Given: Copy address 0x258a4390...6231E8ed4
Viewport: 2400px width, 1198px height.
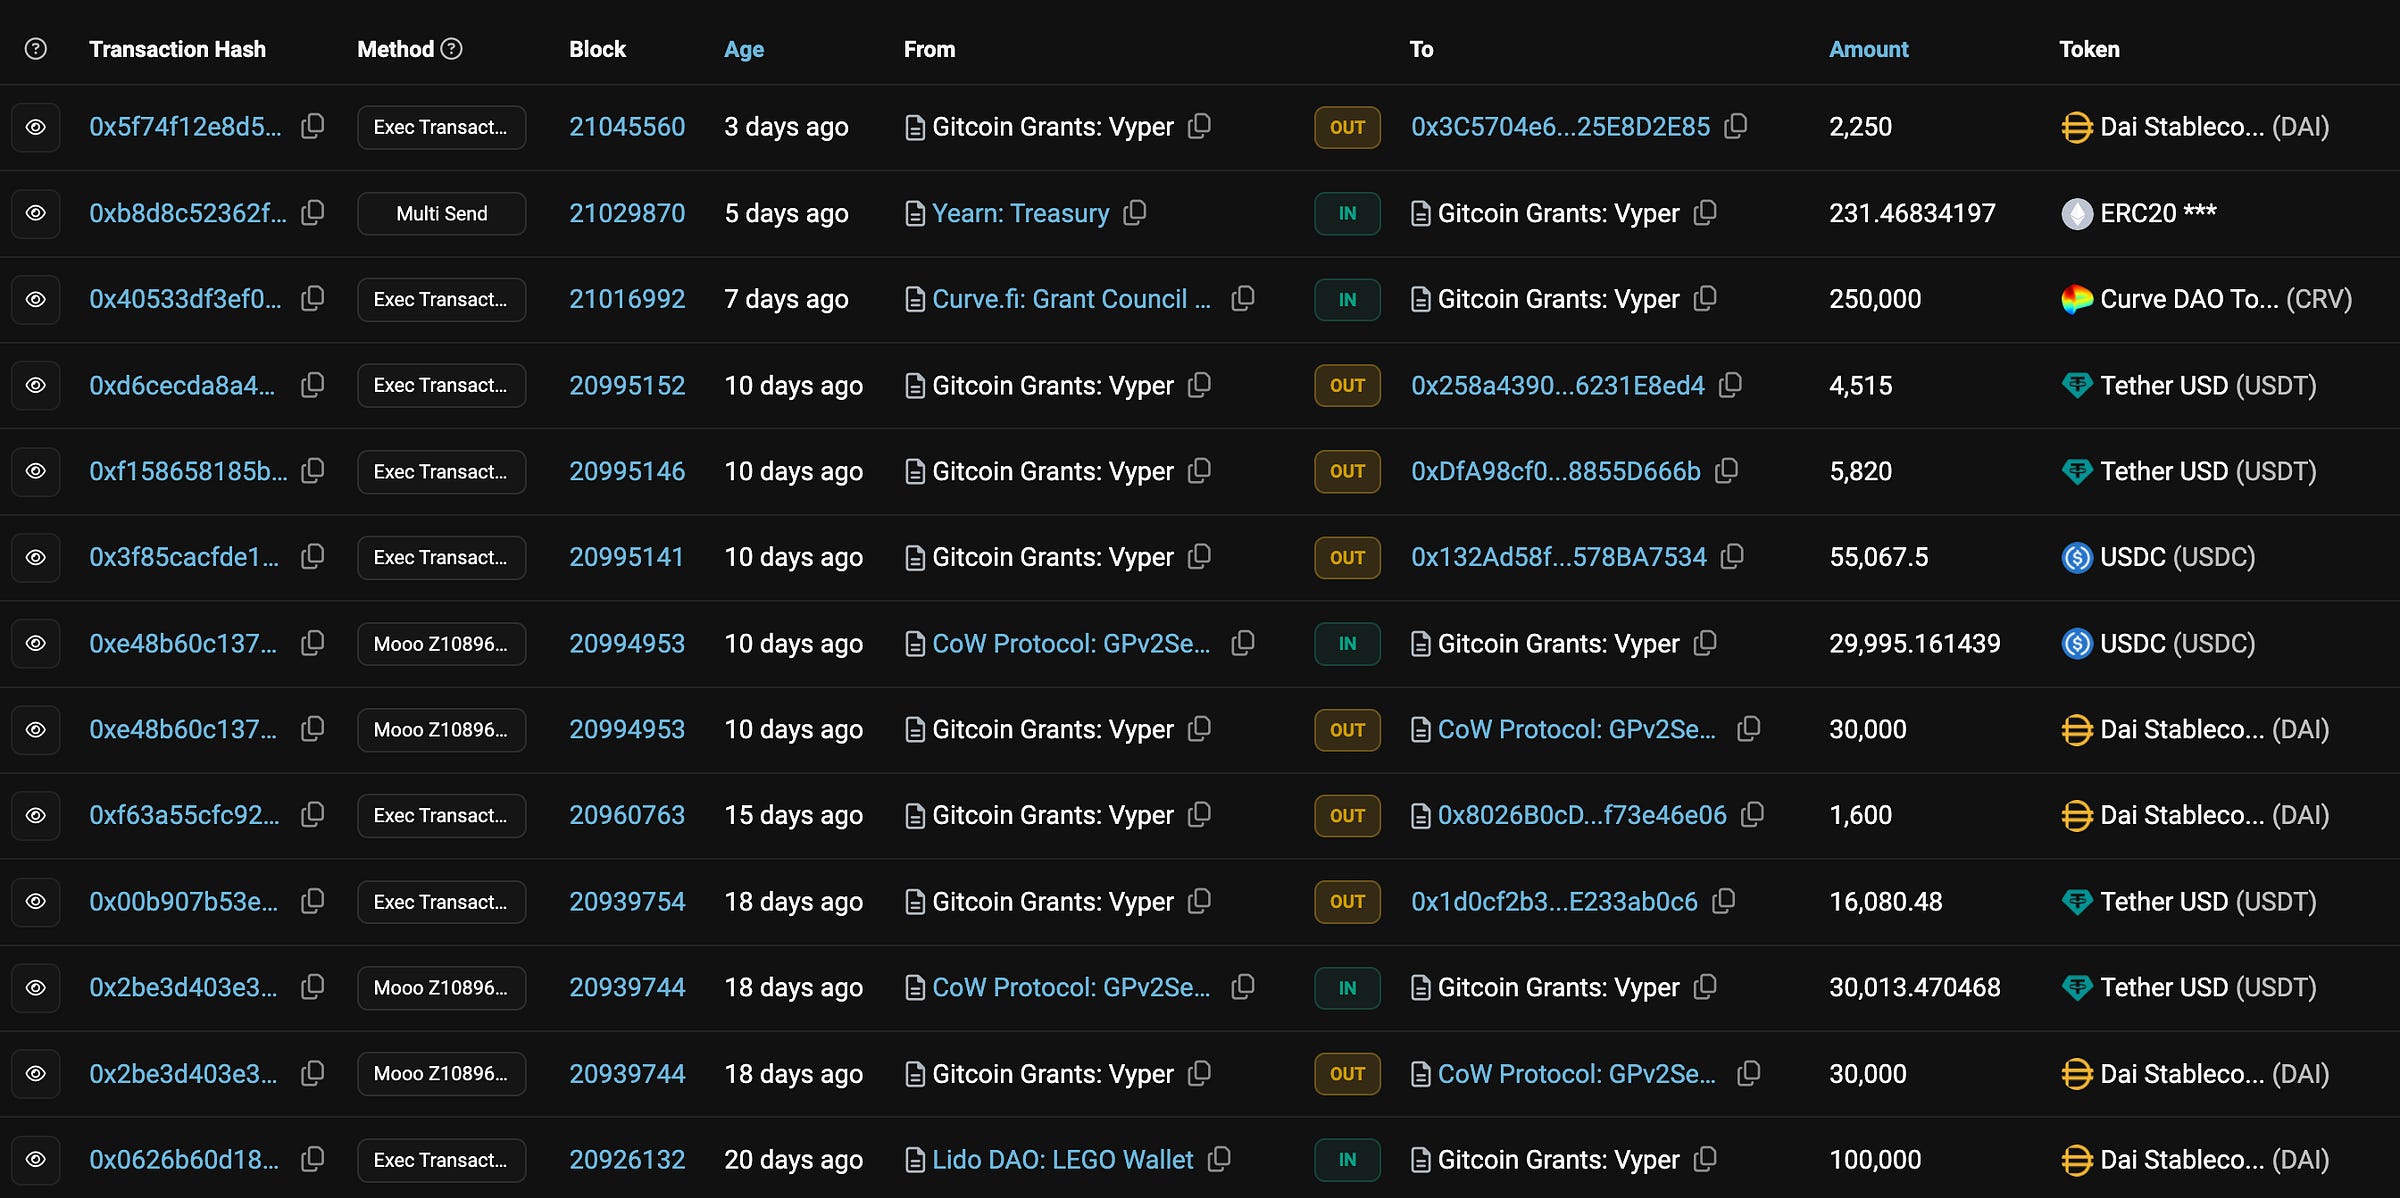Looking at the screenshot, I should (1730, 385).
